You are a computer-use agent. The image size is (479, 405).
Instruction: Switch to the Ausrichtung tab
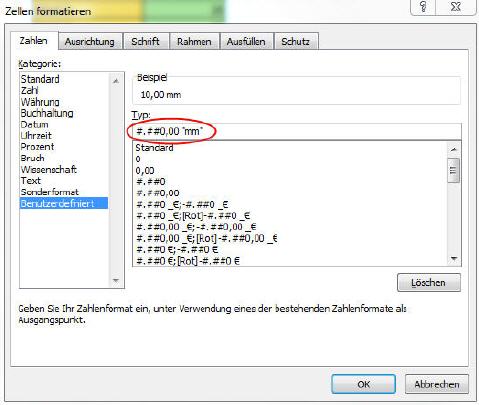[x=89, y=42]
